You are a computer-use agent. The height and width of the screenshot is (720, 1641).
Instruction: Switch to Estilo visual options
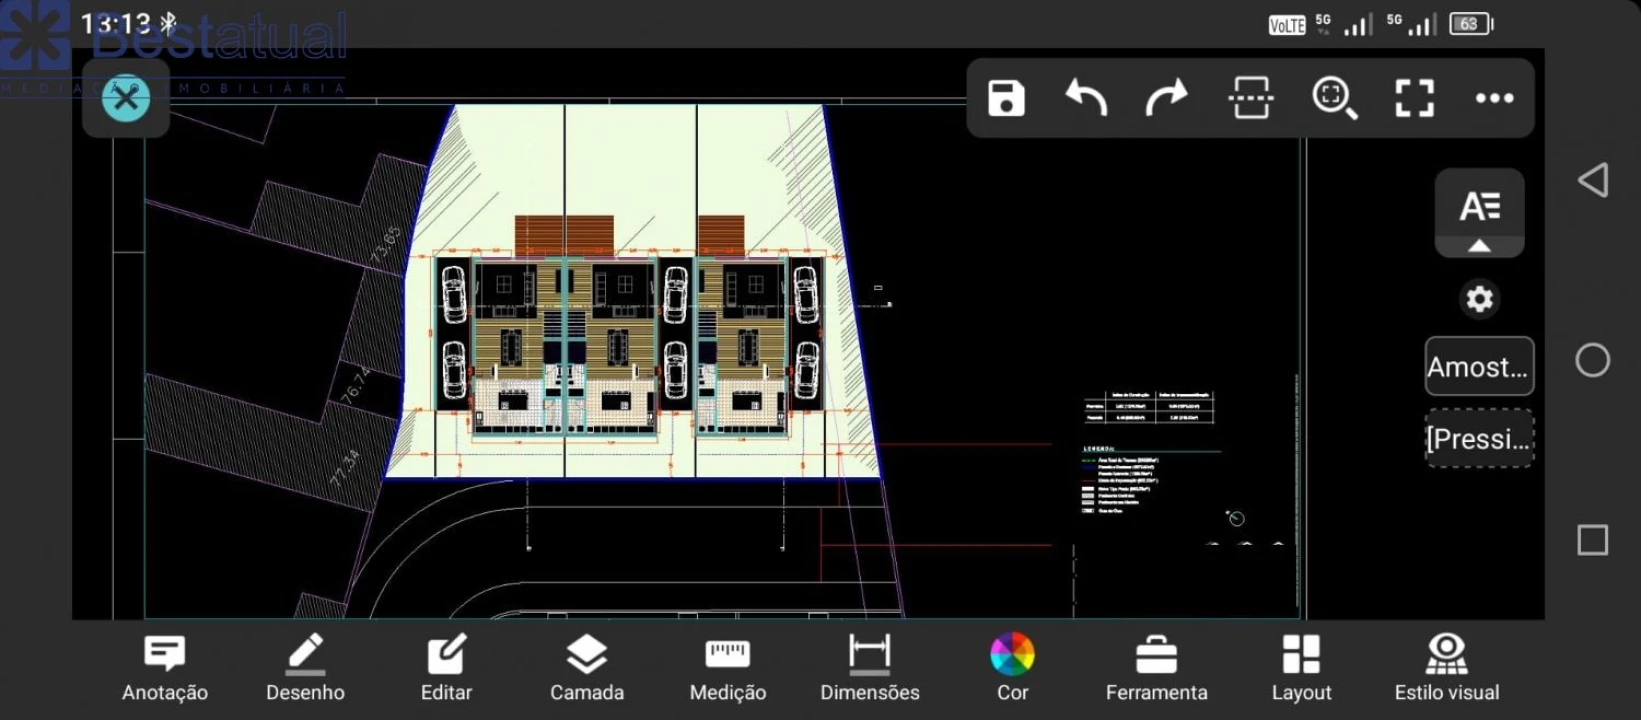click(x=1447, y=668)
